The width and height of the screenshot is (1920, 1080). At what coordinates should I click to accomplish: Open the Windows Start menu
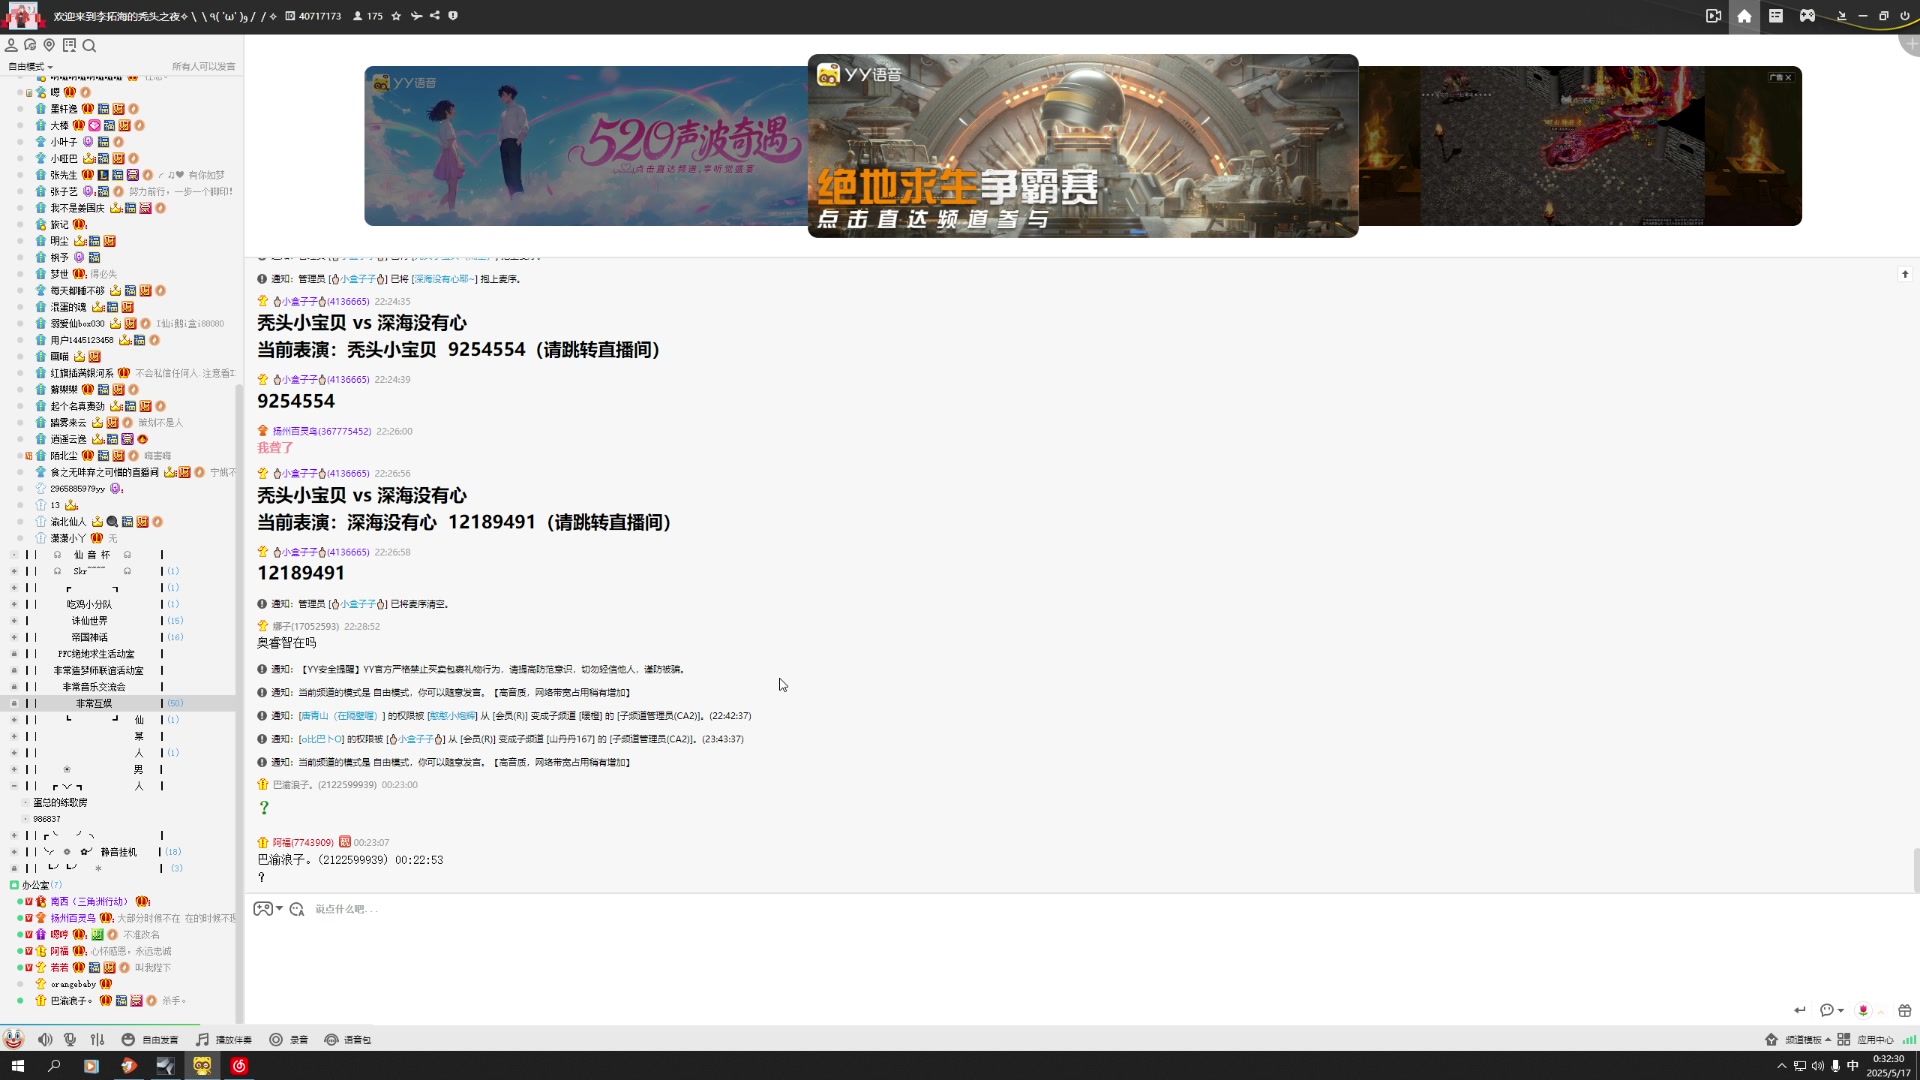17,1066
